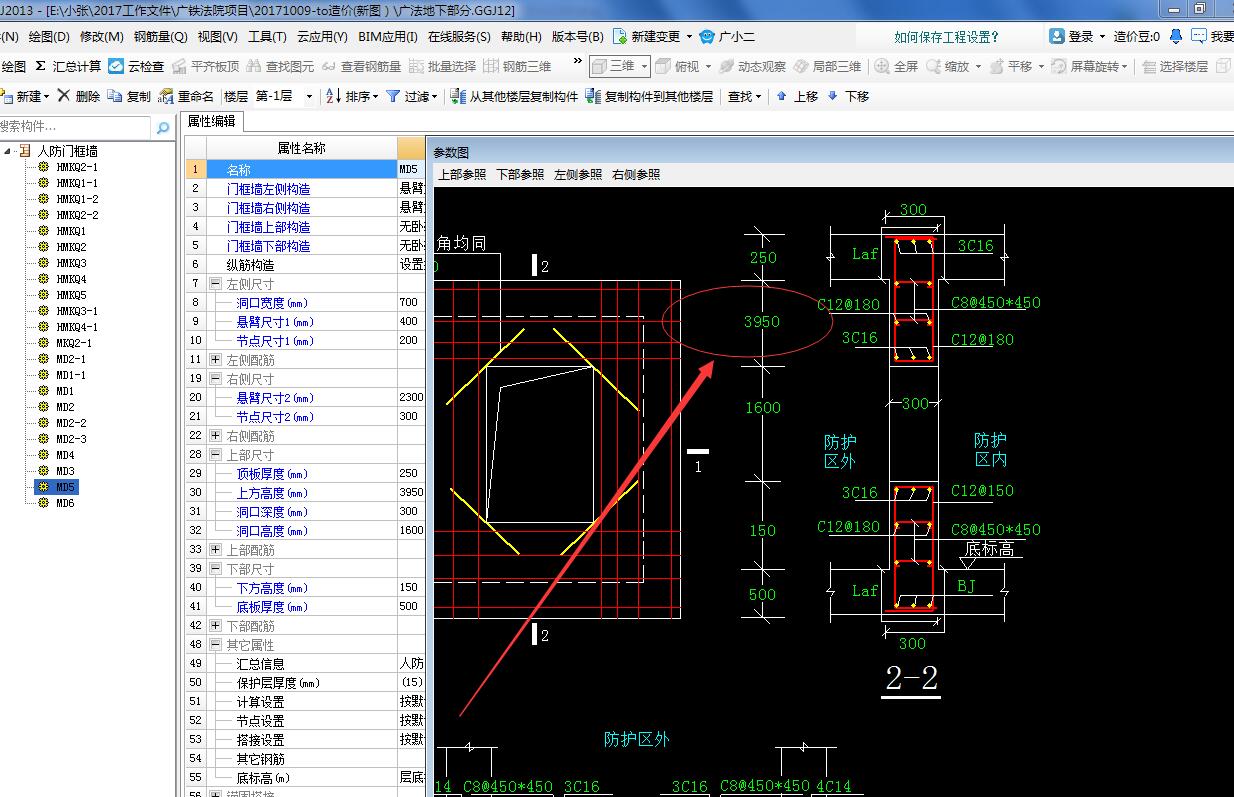
Task: Click the notification bell icon
Action: (1176, 36)
